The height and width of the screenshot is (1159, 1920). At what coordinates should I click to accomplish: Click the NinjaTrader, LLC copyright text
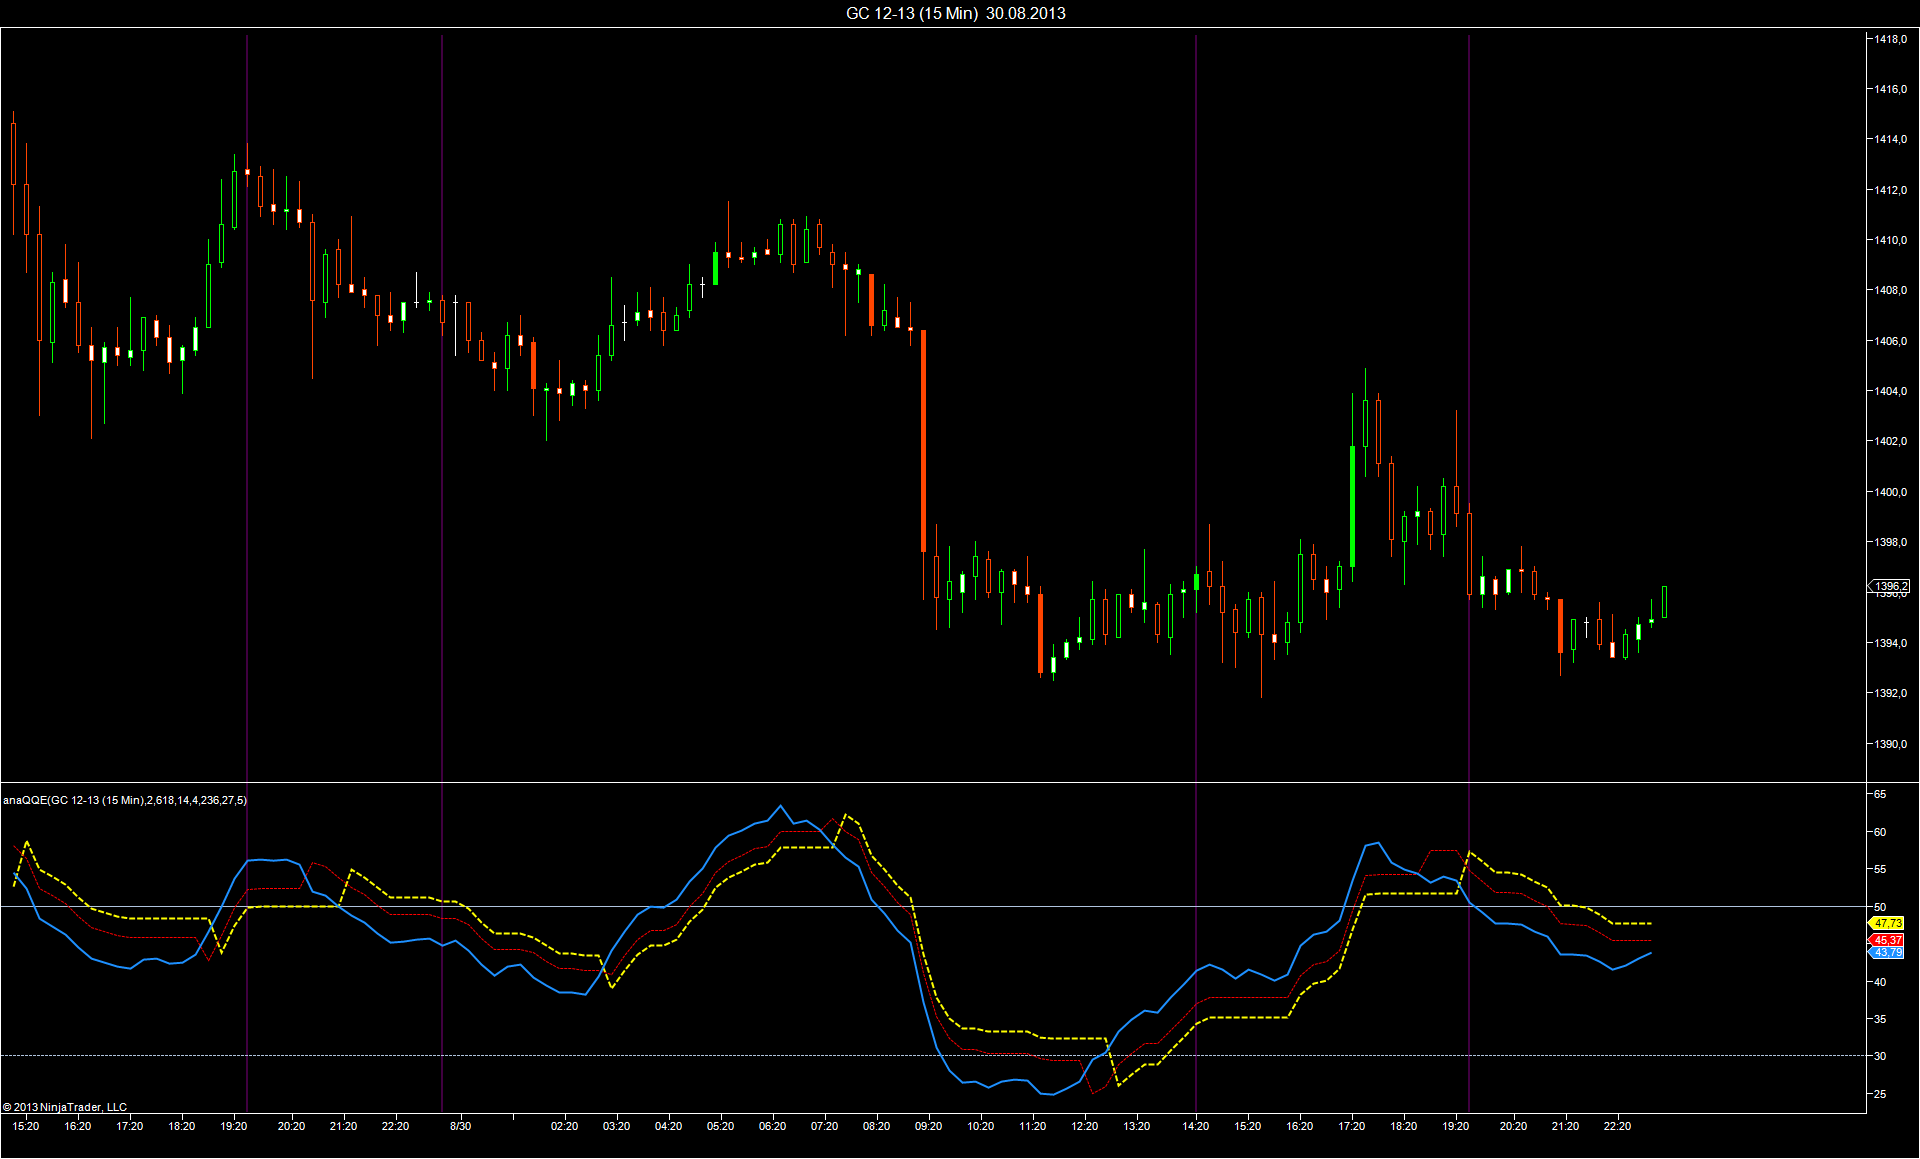click(x=65, y=1107)
